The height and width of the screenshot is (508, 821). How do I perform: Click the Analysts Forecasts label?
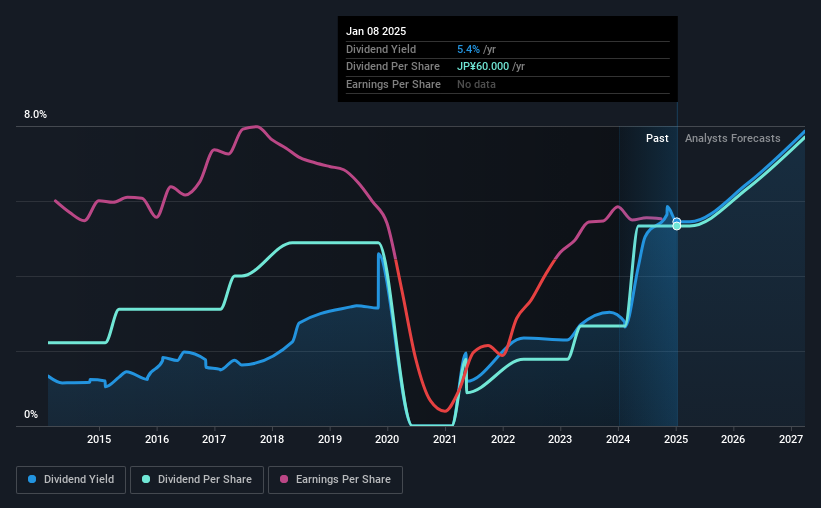click(733, 138)
